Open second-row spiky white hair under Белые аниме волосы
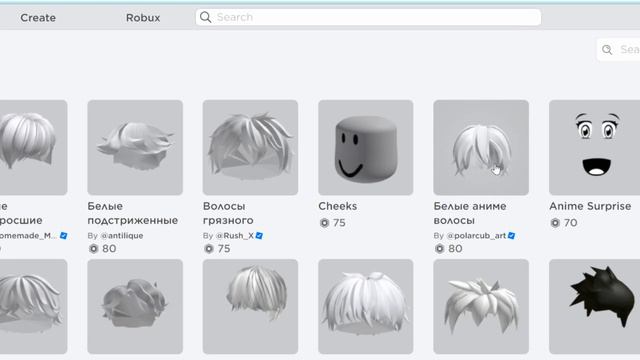Viewport: 640px width, 360px height. coord(481,307)
